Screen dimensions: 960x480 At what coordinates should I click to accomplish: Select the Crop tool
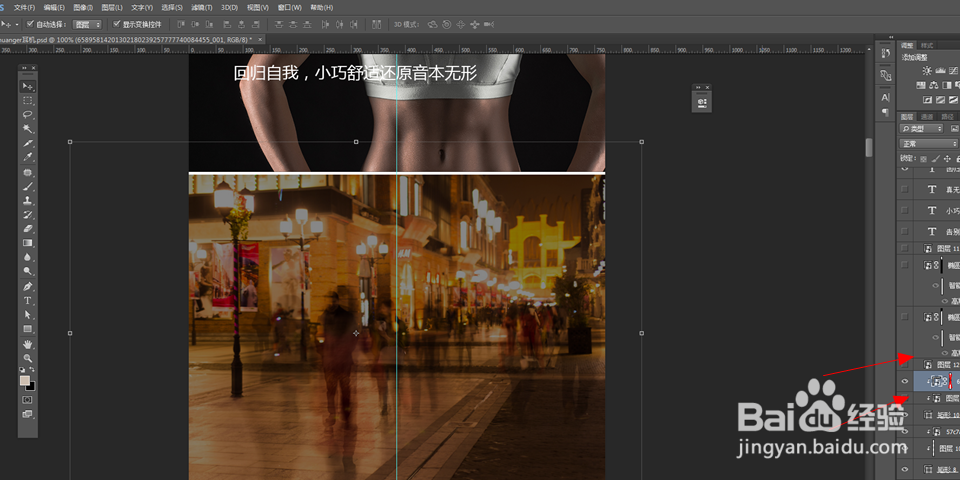pyautogui.click(x=28, y=143)
